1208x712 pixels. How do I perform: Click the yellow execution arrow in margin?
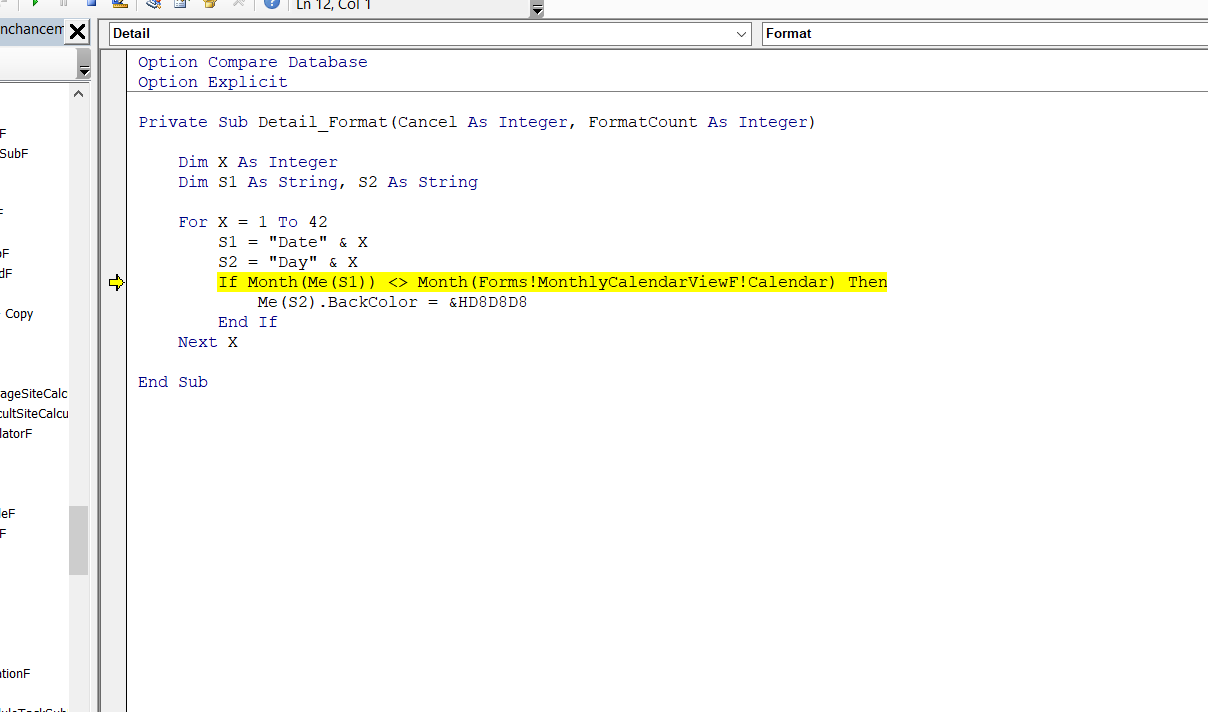tap(116, 283)
